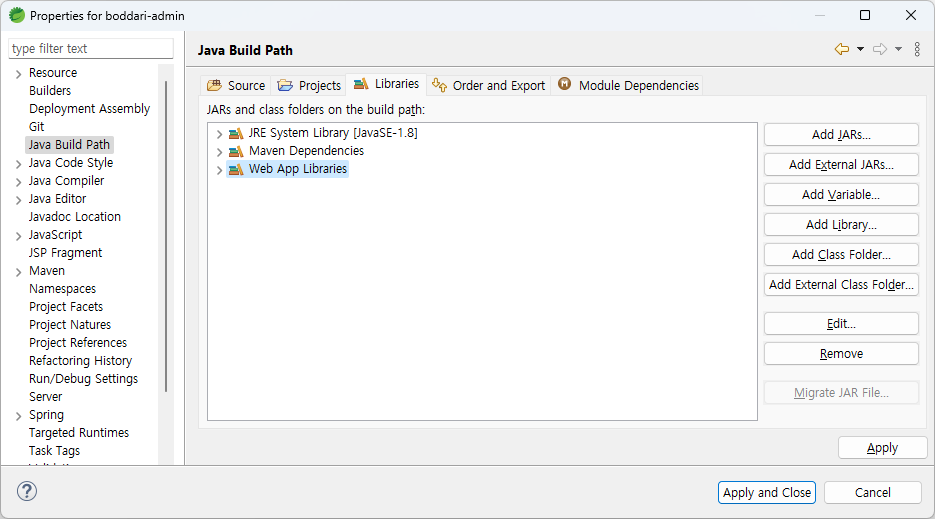Switch to the Source tab

pos(236,85)
